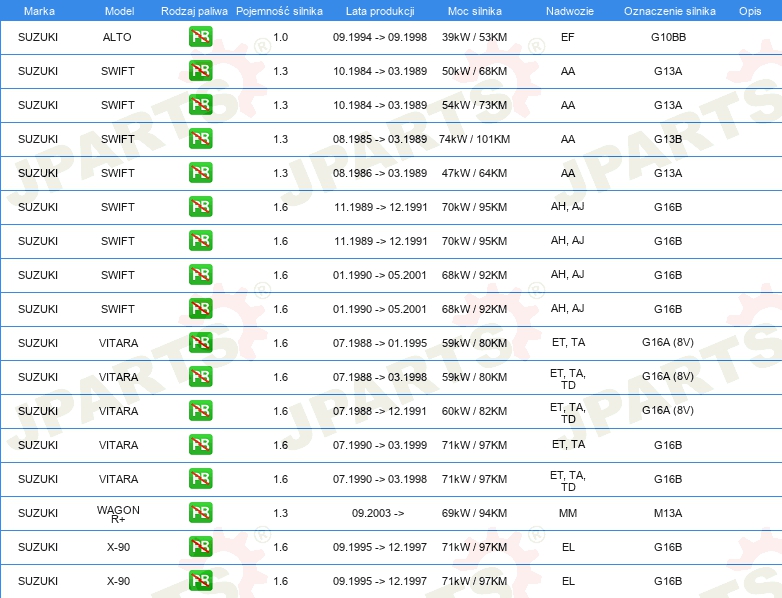Image resolution: width=782 pixels, height=598 pixels.
Task: Select the M13A engine code cell
Action: 668,513
